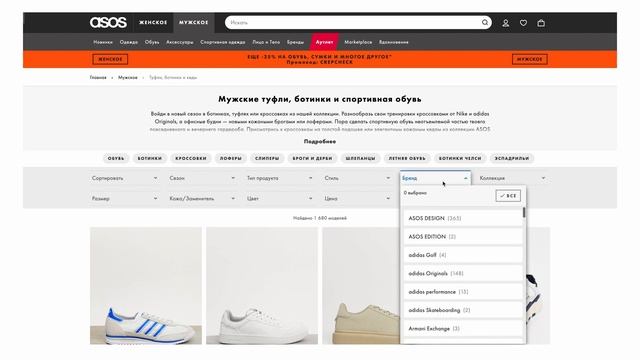
Task: Open the beige sneaker product thumbnail
Action: pyautogui.click(x=361, y=286)
